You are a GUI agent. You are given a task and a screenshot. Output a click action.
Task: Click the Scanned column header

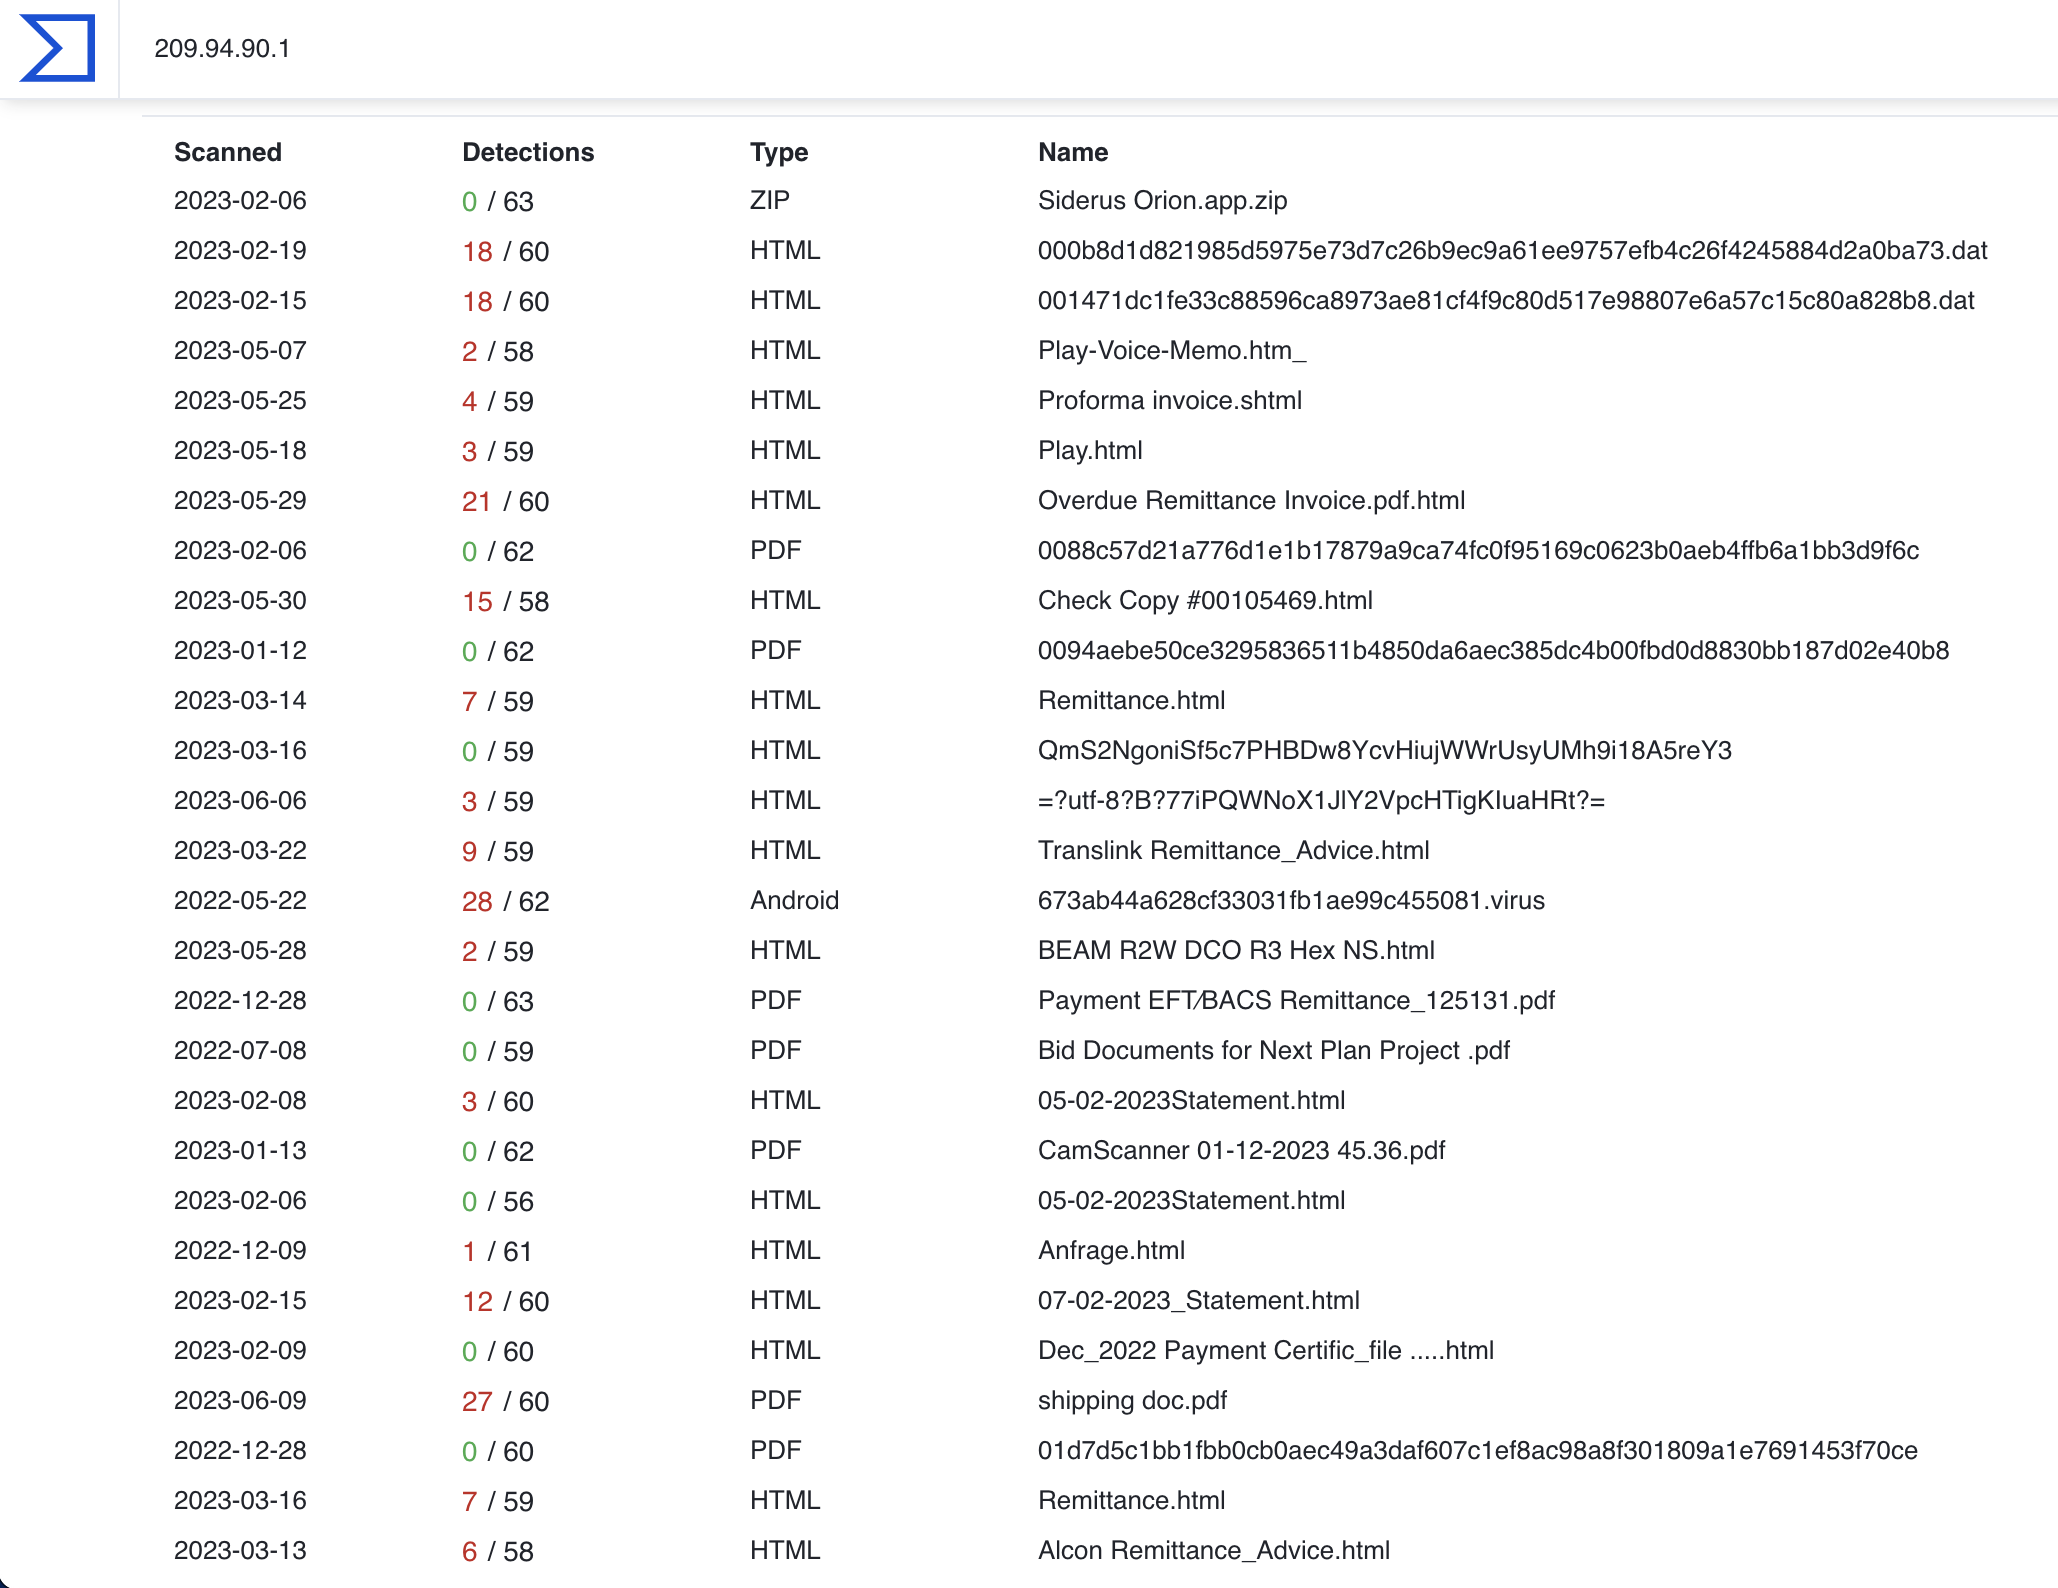227,152
